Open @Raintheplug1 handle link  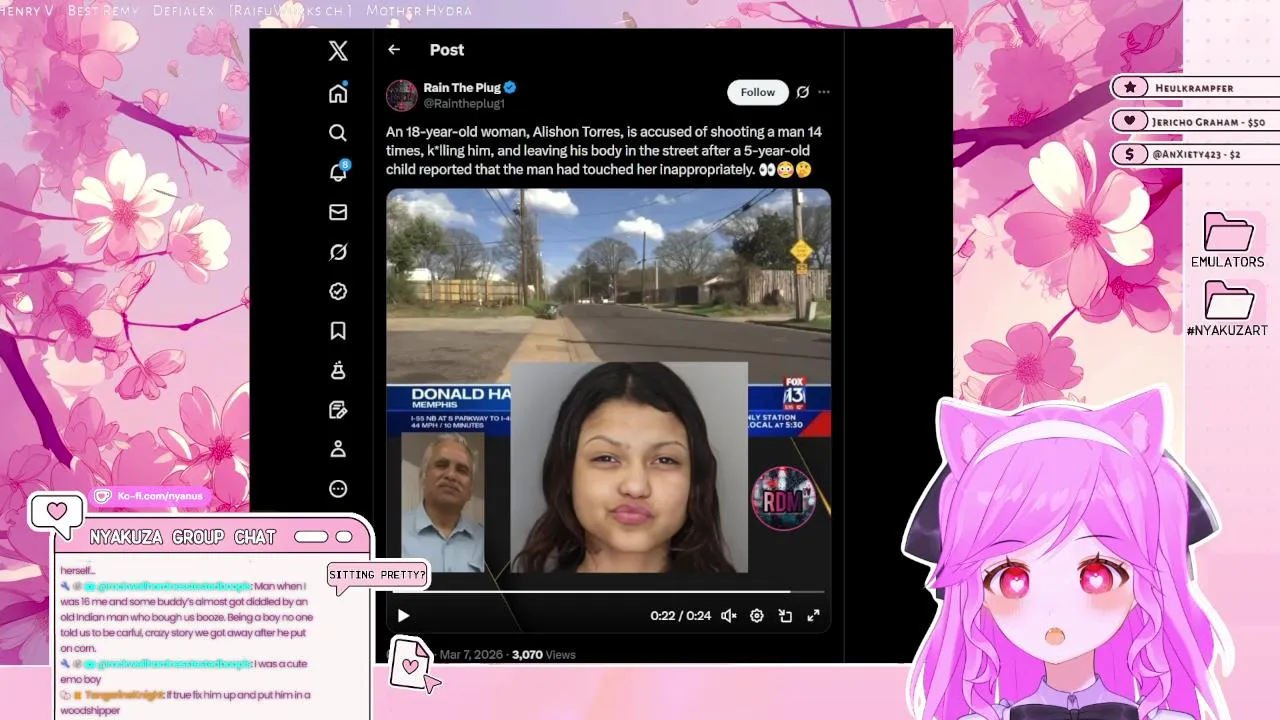[x=463, y=104]
